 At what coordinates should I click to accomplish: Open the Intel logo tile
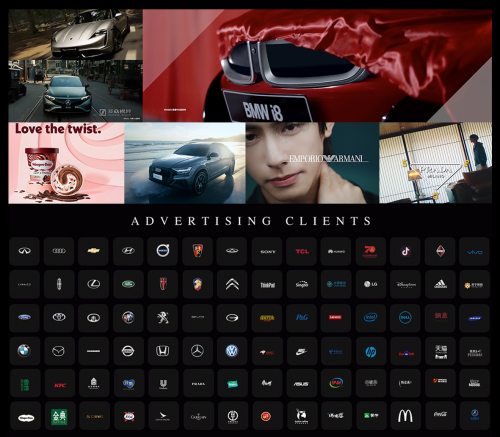[370, 317]
